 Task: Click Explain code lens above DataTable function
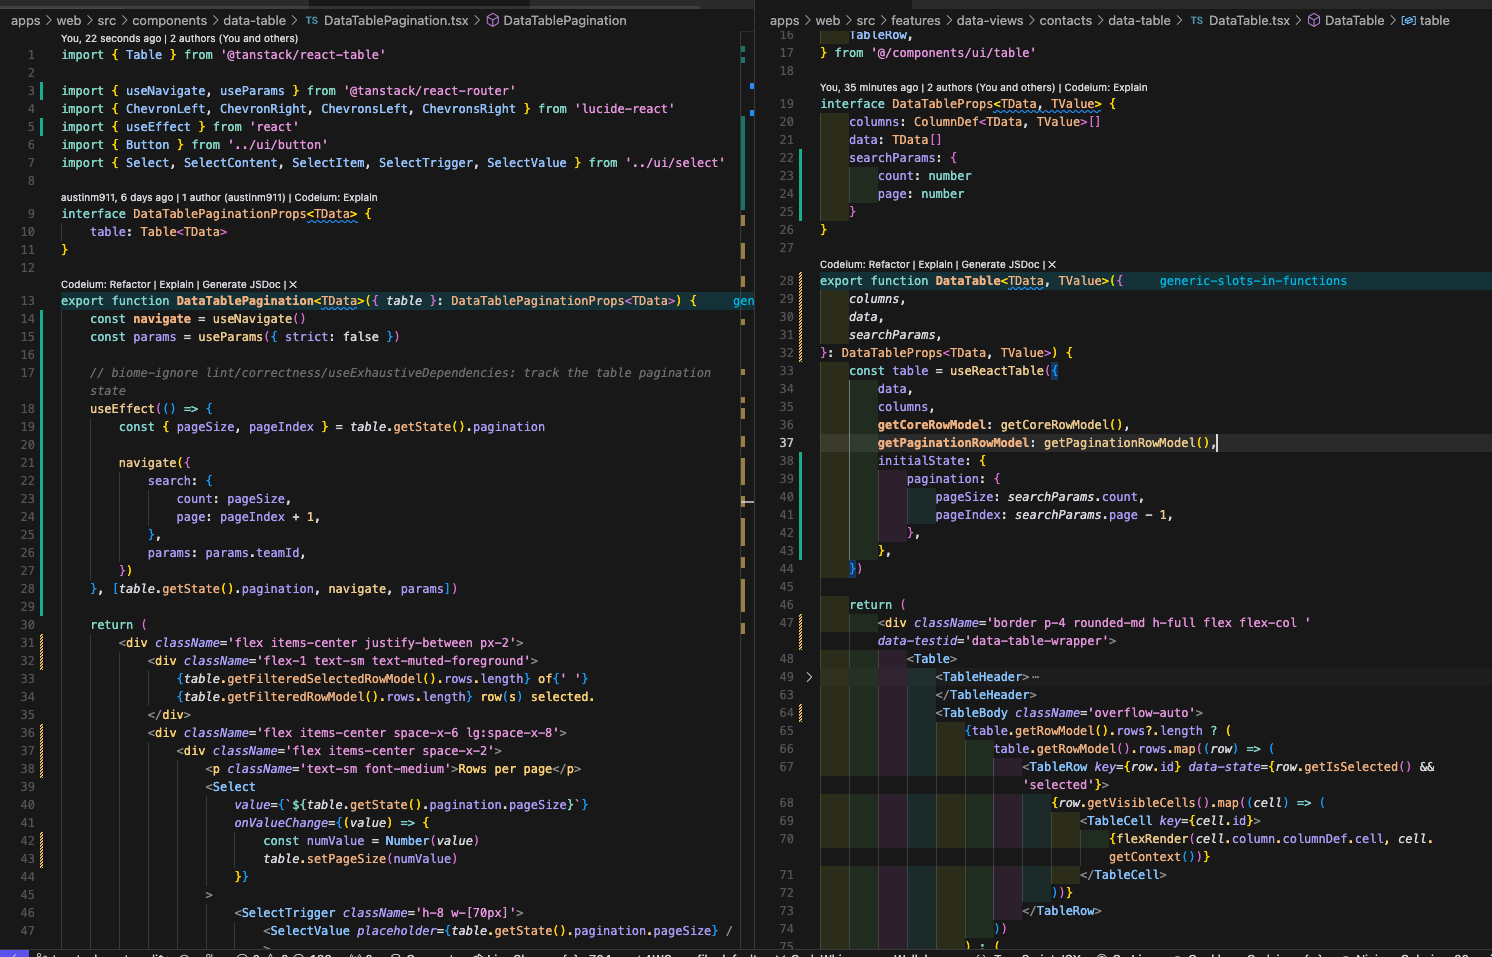pyautogui.click(x=936, y=265)
